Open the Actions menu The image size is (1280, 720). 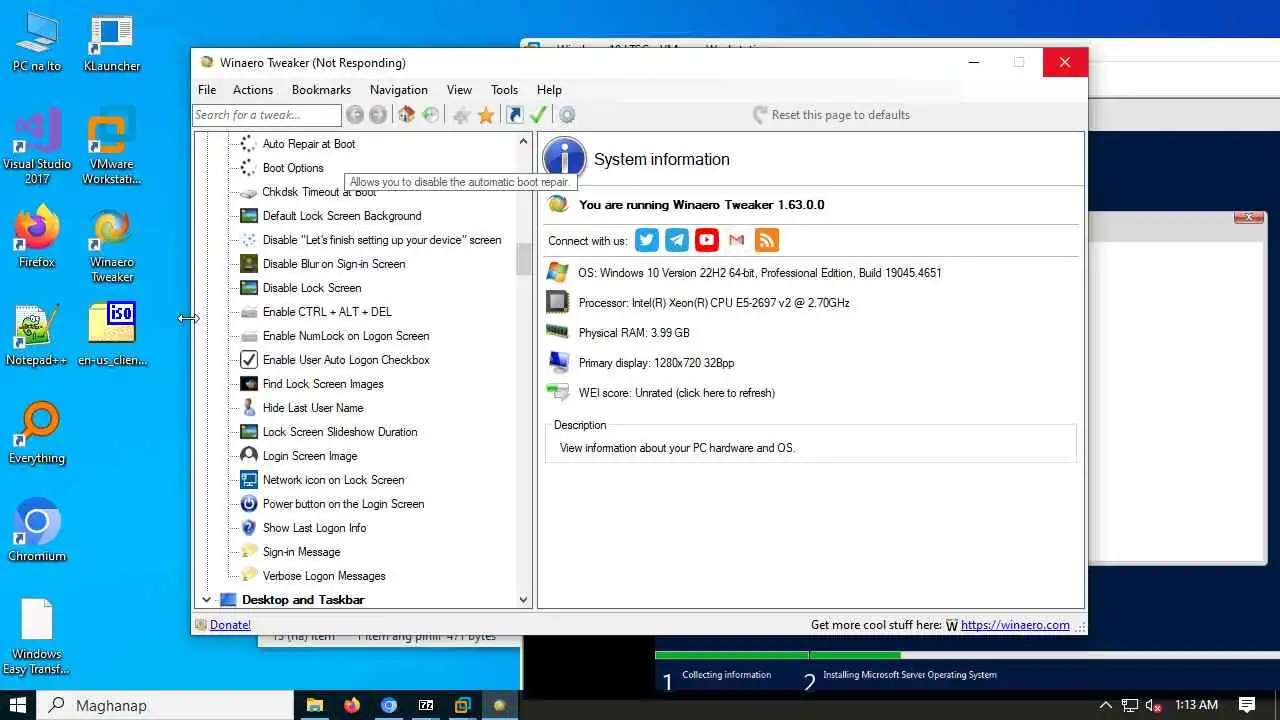pos(253,90)
